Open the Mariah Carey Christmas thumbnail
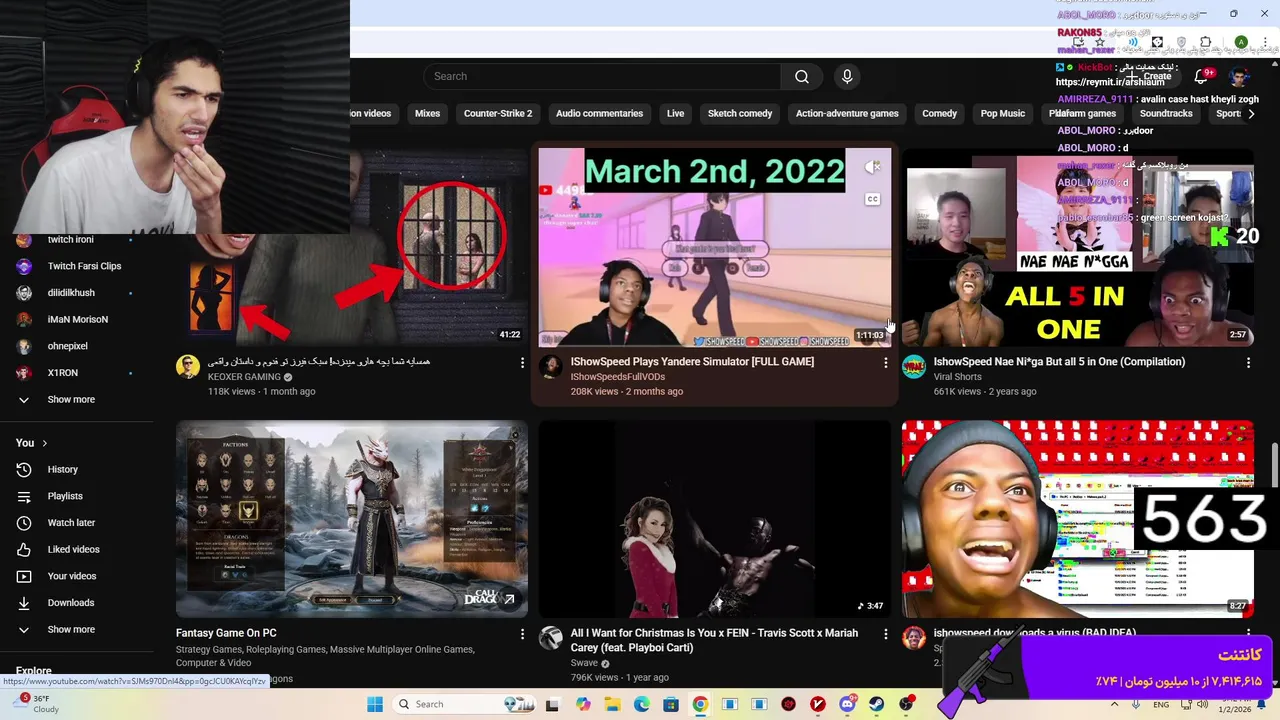 point(715,519)
